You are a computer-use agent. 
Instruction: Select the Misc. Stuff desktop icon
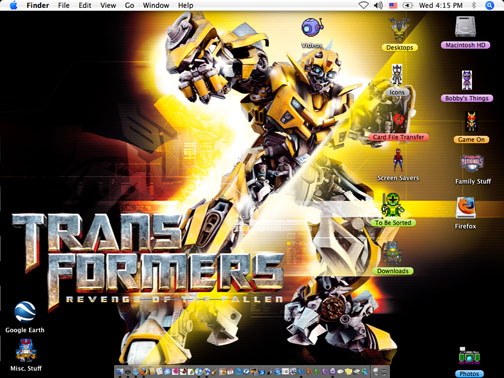click(x=26, y=350)
